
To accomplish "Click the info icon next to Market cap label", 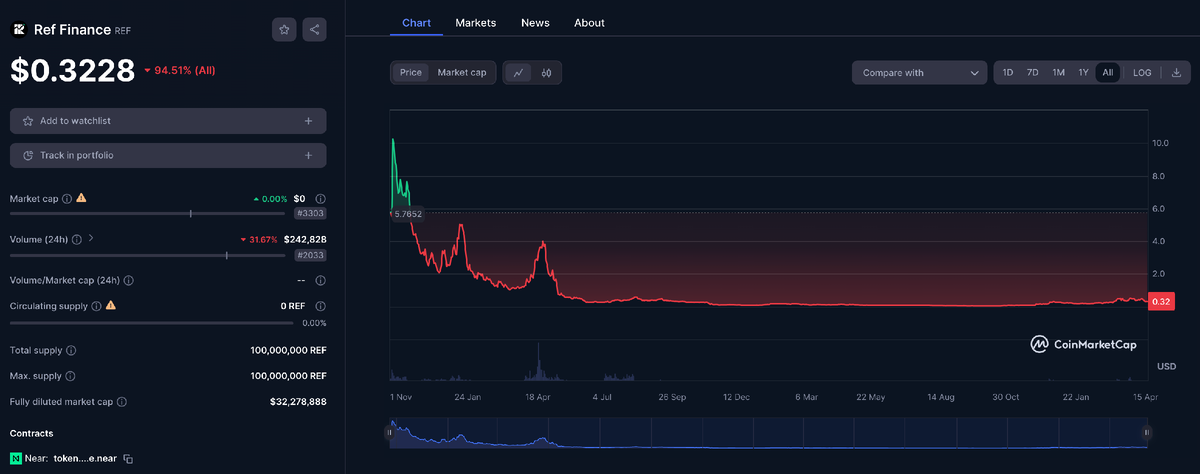I will pos(67,198).
